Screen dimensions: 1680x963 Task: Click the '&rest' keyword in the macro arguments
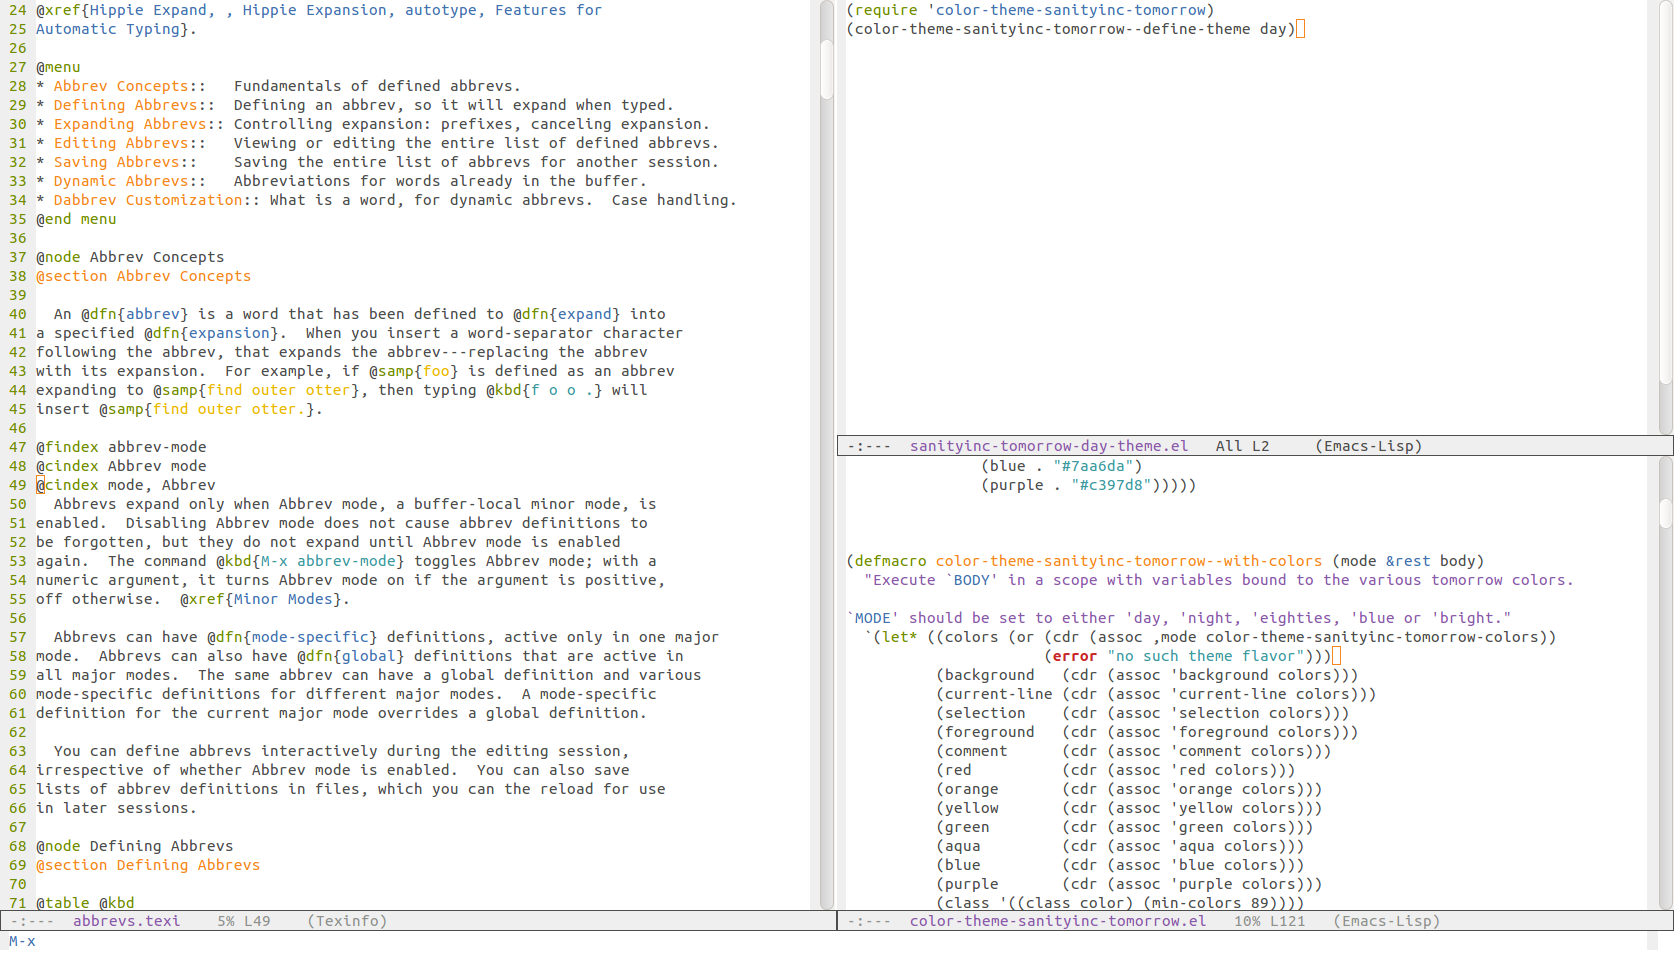[x=1408, y=561]
